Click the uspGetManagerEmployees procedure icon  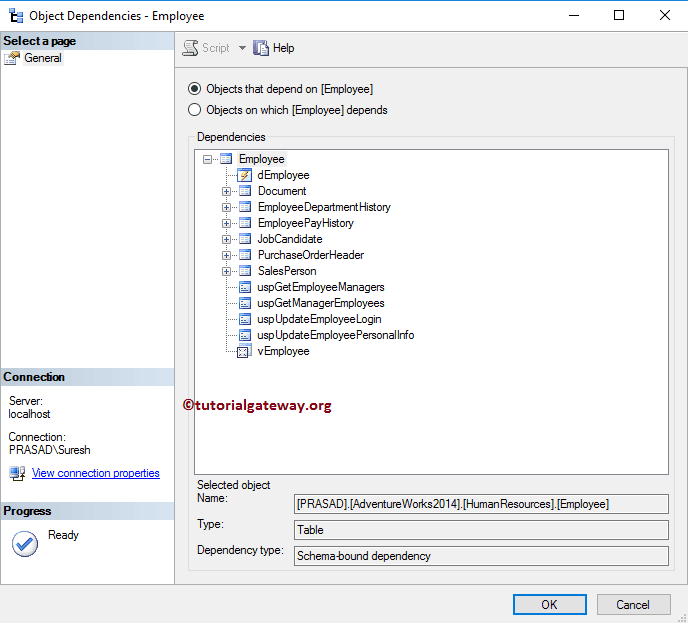tap(245, 303)
